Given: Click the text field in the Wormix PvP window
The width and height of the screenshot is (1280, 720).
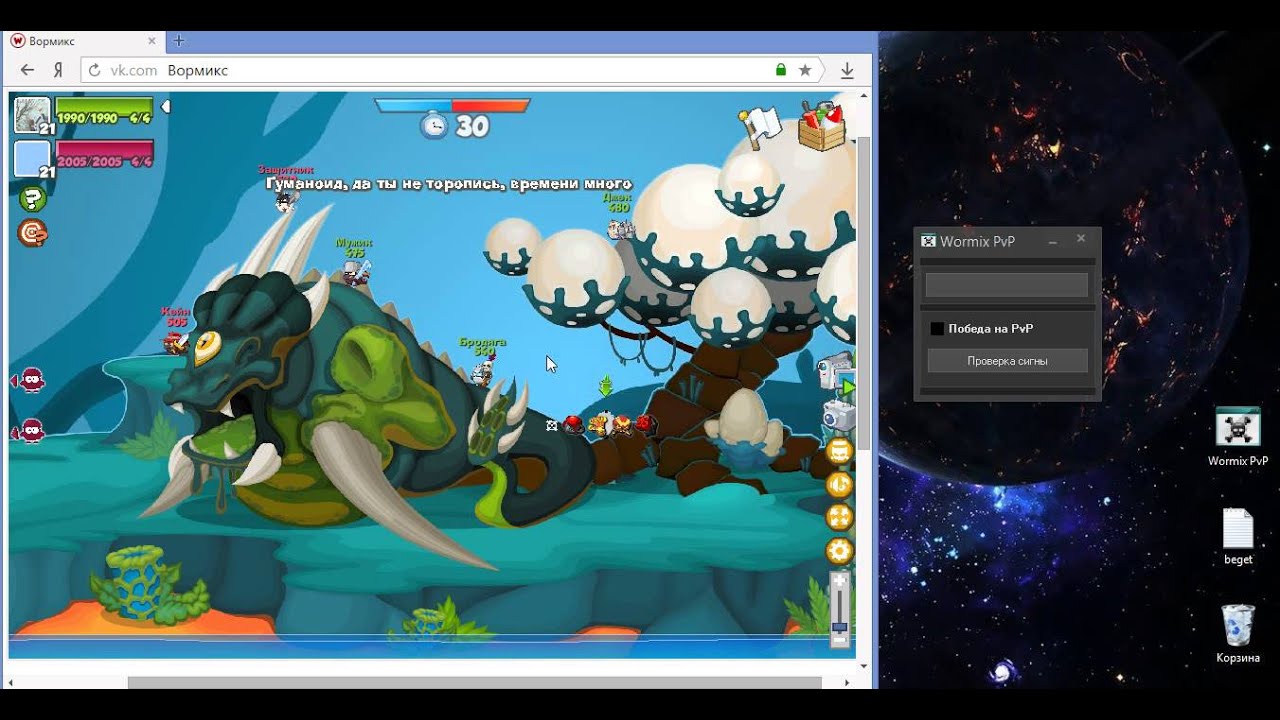Looking at the screenshot, I should [x=1007, y=285].
